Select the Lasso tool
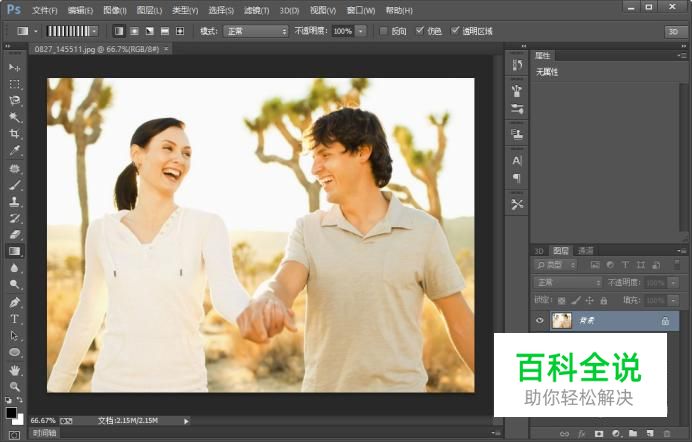This screenshot has height=442, width=692. tap(15, 100)
